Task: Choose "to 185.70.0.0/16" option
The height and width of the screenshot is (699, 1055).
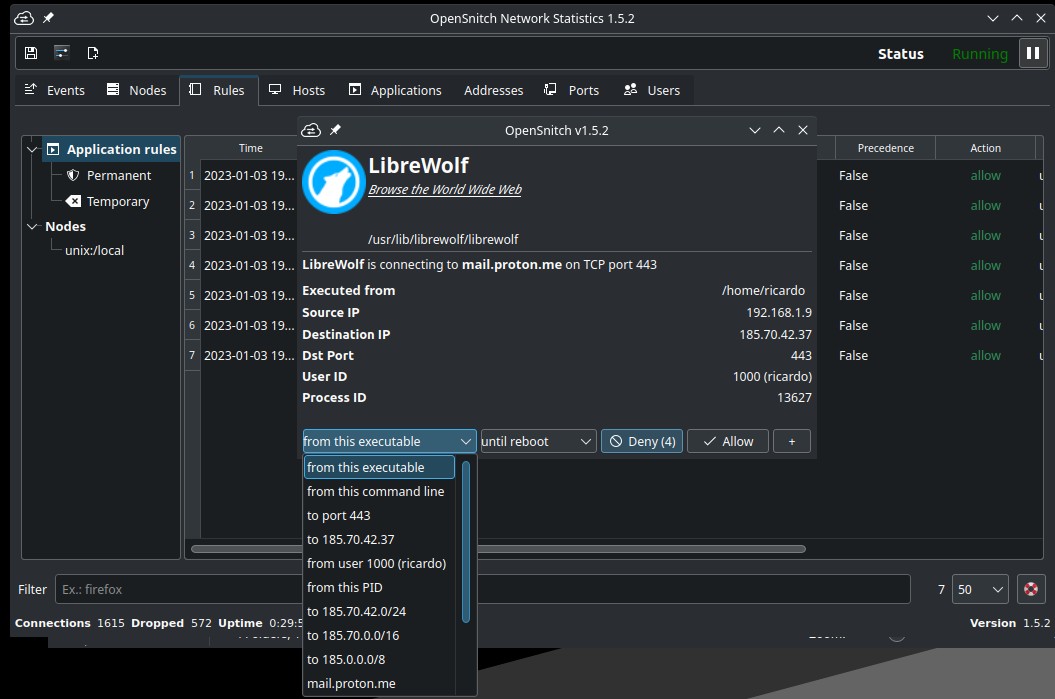Action: tap(379, 636)
